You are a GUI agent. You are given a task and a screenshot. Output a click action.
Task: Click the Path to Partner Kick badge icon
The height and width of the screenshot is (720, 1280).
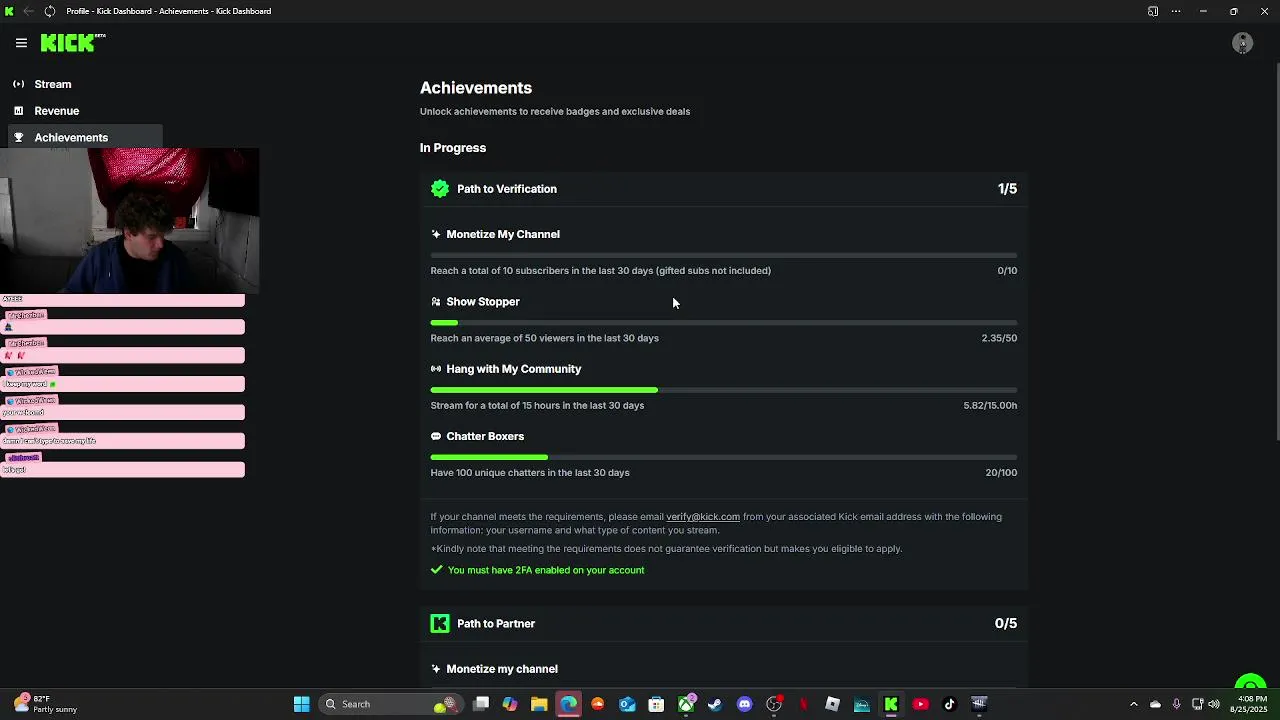click(x=440, y=624)
